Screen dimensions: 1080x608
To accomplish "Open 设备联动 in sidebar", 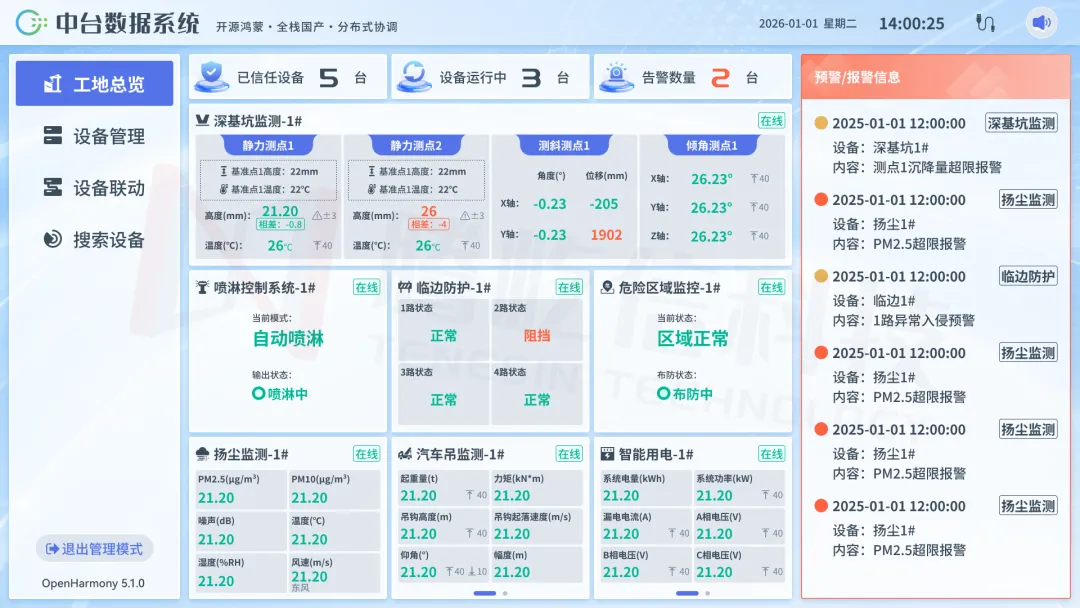I will 94,187.
